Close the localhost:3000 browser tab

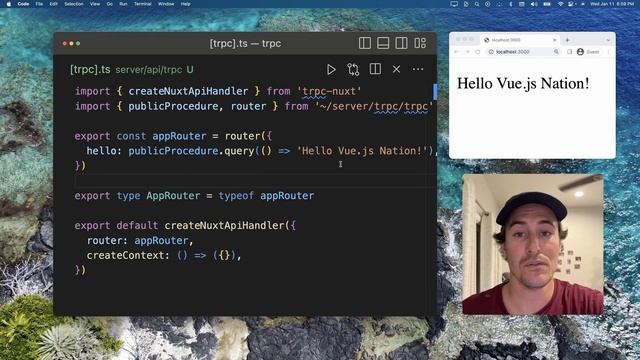554,40
